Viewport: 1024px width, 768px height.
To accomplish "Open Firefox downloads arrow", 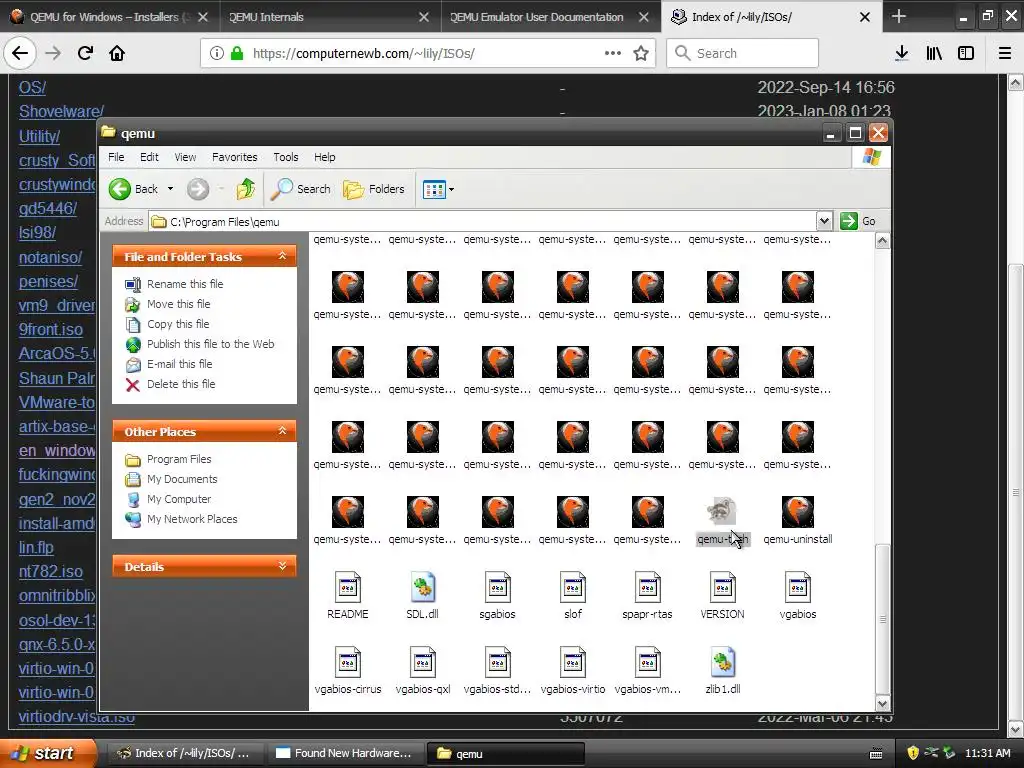I will click(902, 53).
